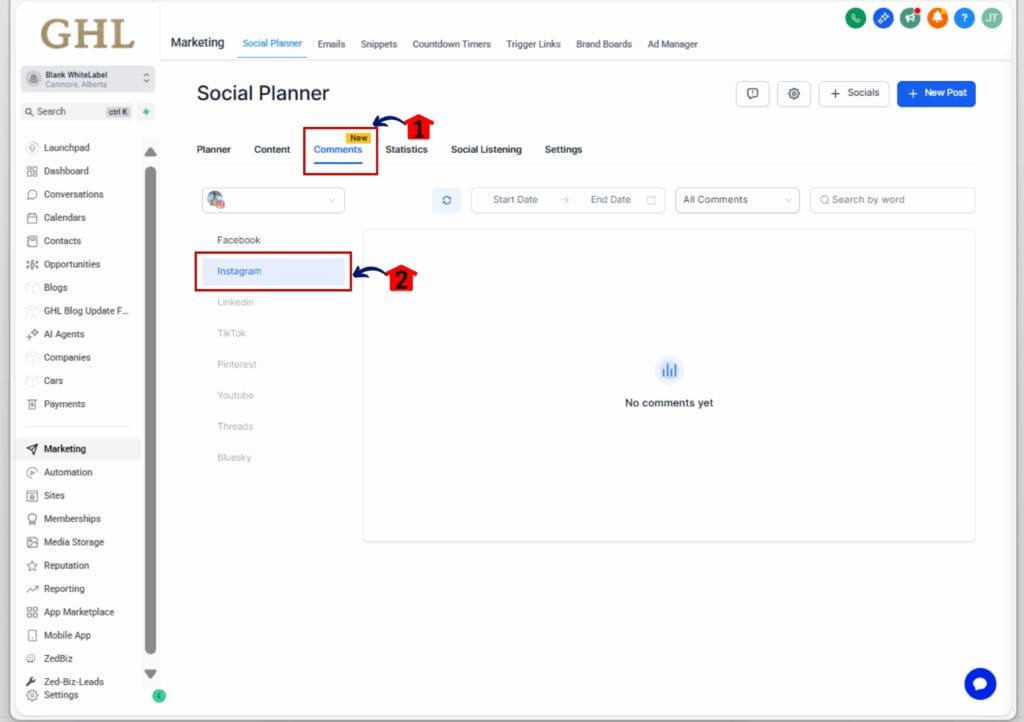
Task: Switch to the Statistics tab
Action: point(406,150)
